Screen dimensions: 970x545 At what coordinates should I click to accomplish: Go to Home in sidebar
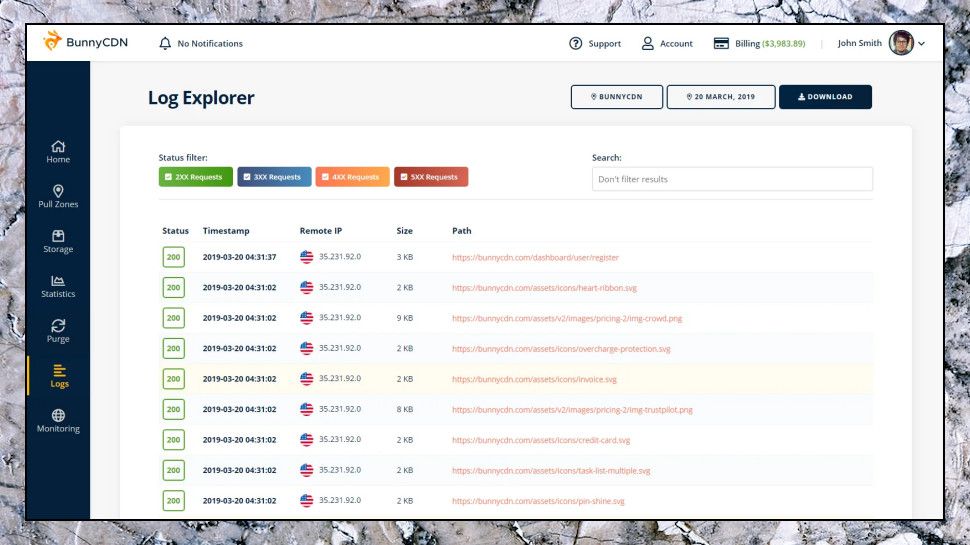(x=58, y=152)
